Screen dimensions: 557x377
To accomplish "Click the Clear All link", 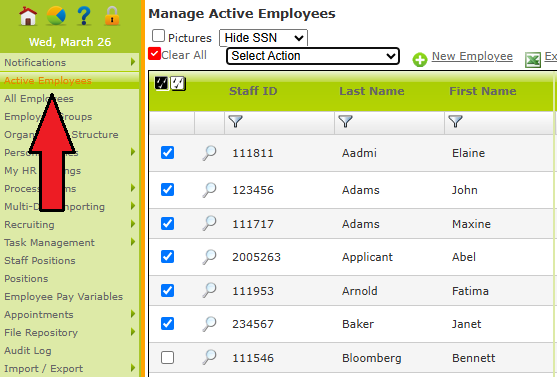I will point(184,55).
